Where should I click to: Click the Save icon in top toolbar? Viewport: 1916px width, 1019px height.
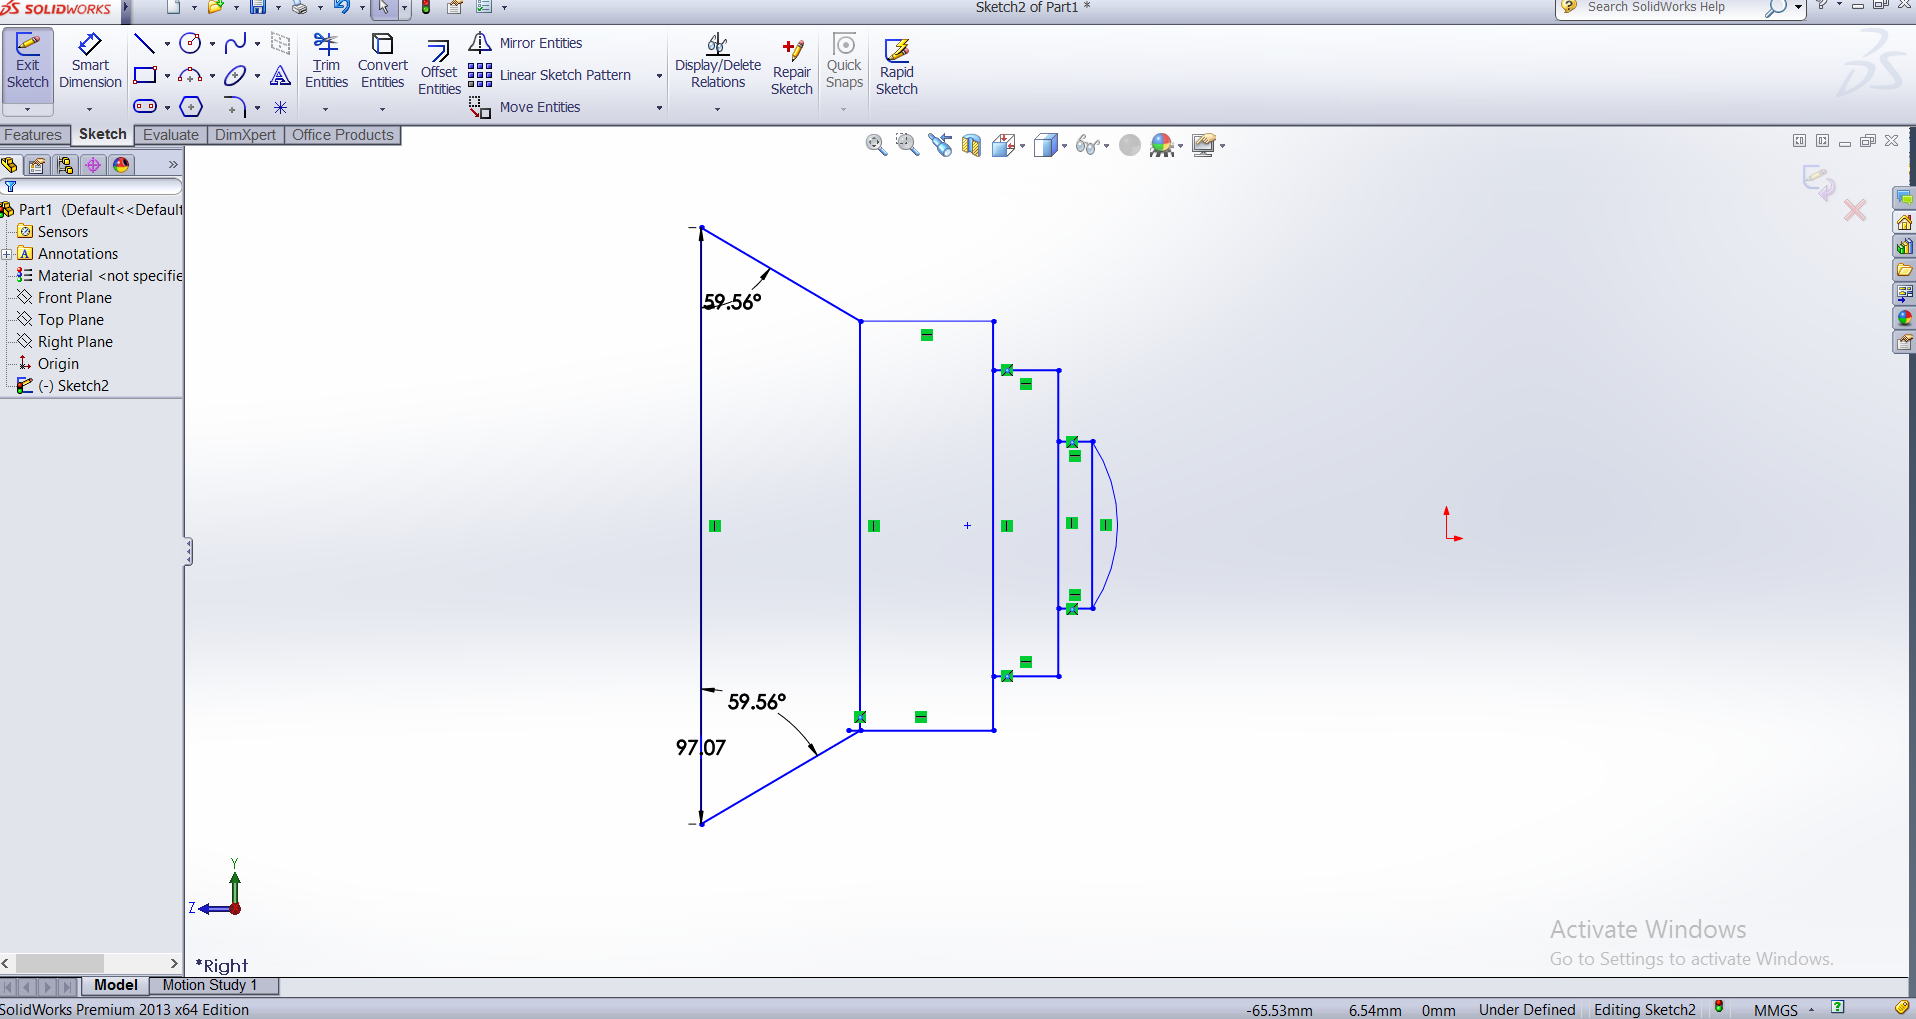[258, 8]
